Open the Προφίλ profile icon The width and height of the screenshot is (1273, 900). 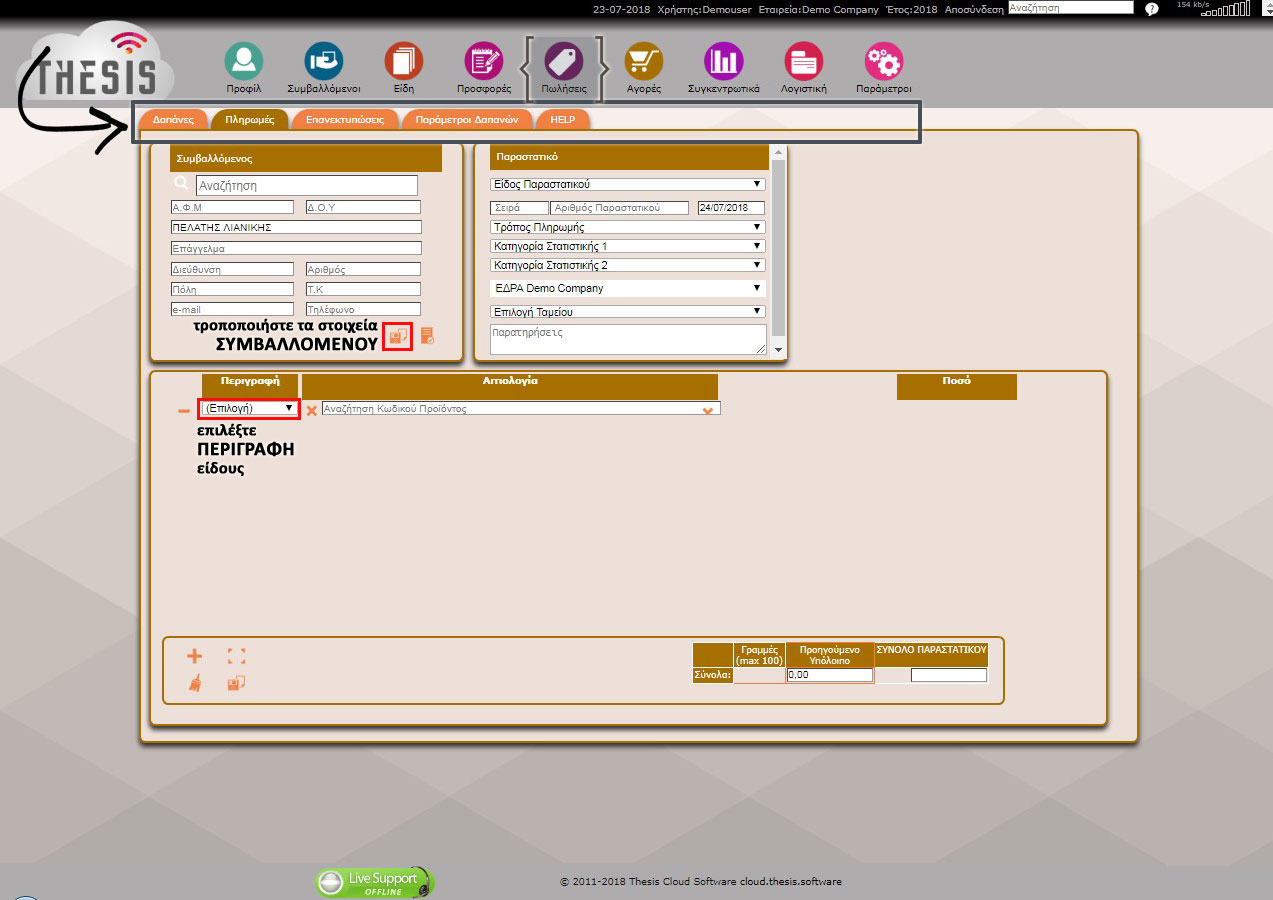243,61
